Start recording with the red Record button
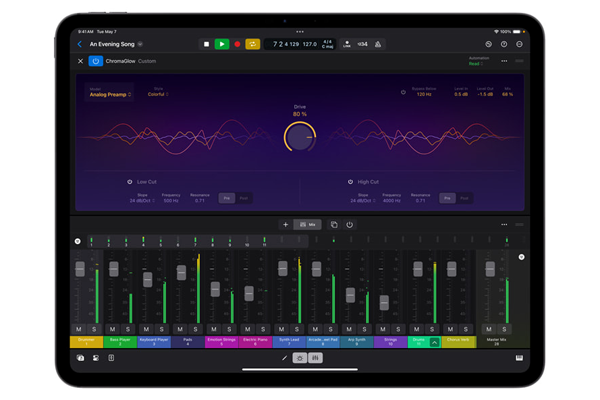Image resolution: width=600 pixels, height=400 pixels. pyautogui.click(x=237, y=44)
